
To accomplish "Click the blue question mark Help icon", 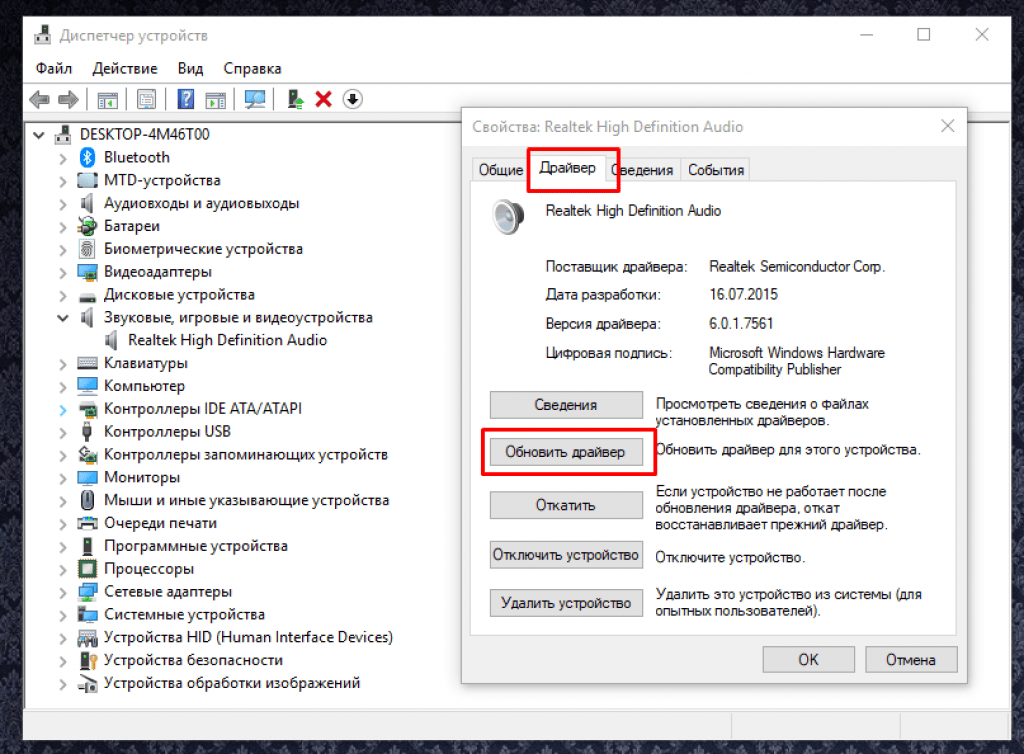I will click(186, 99).
